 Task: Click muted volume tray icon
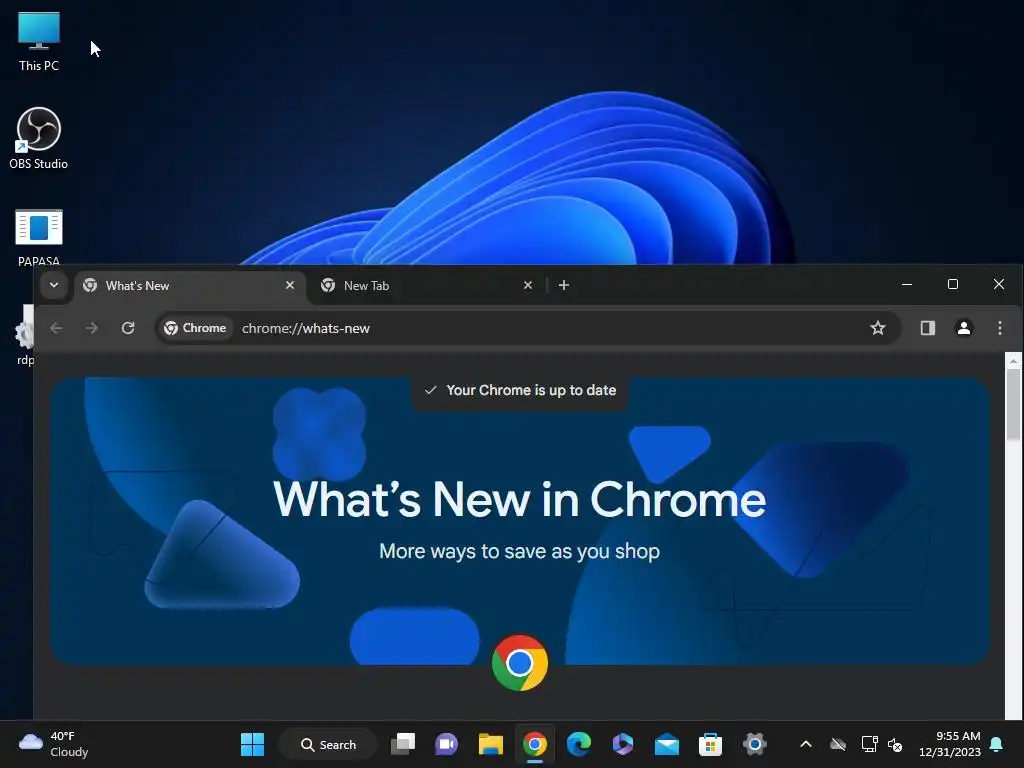[x=895, y=744]
